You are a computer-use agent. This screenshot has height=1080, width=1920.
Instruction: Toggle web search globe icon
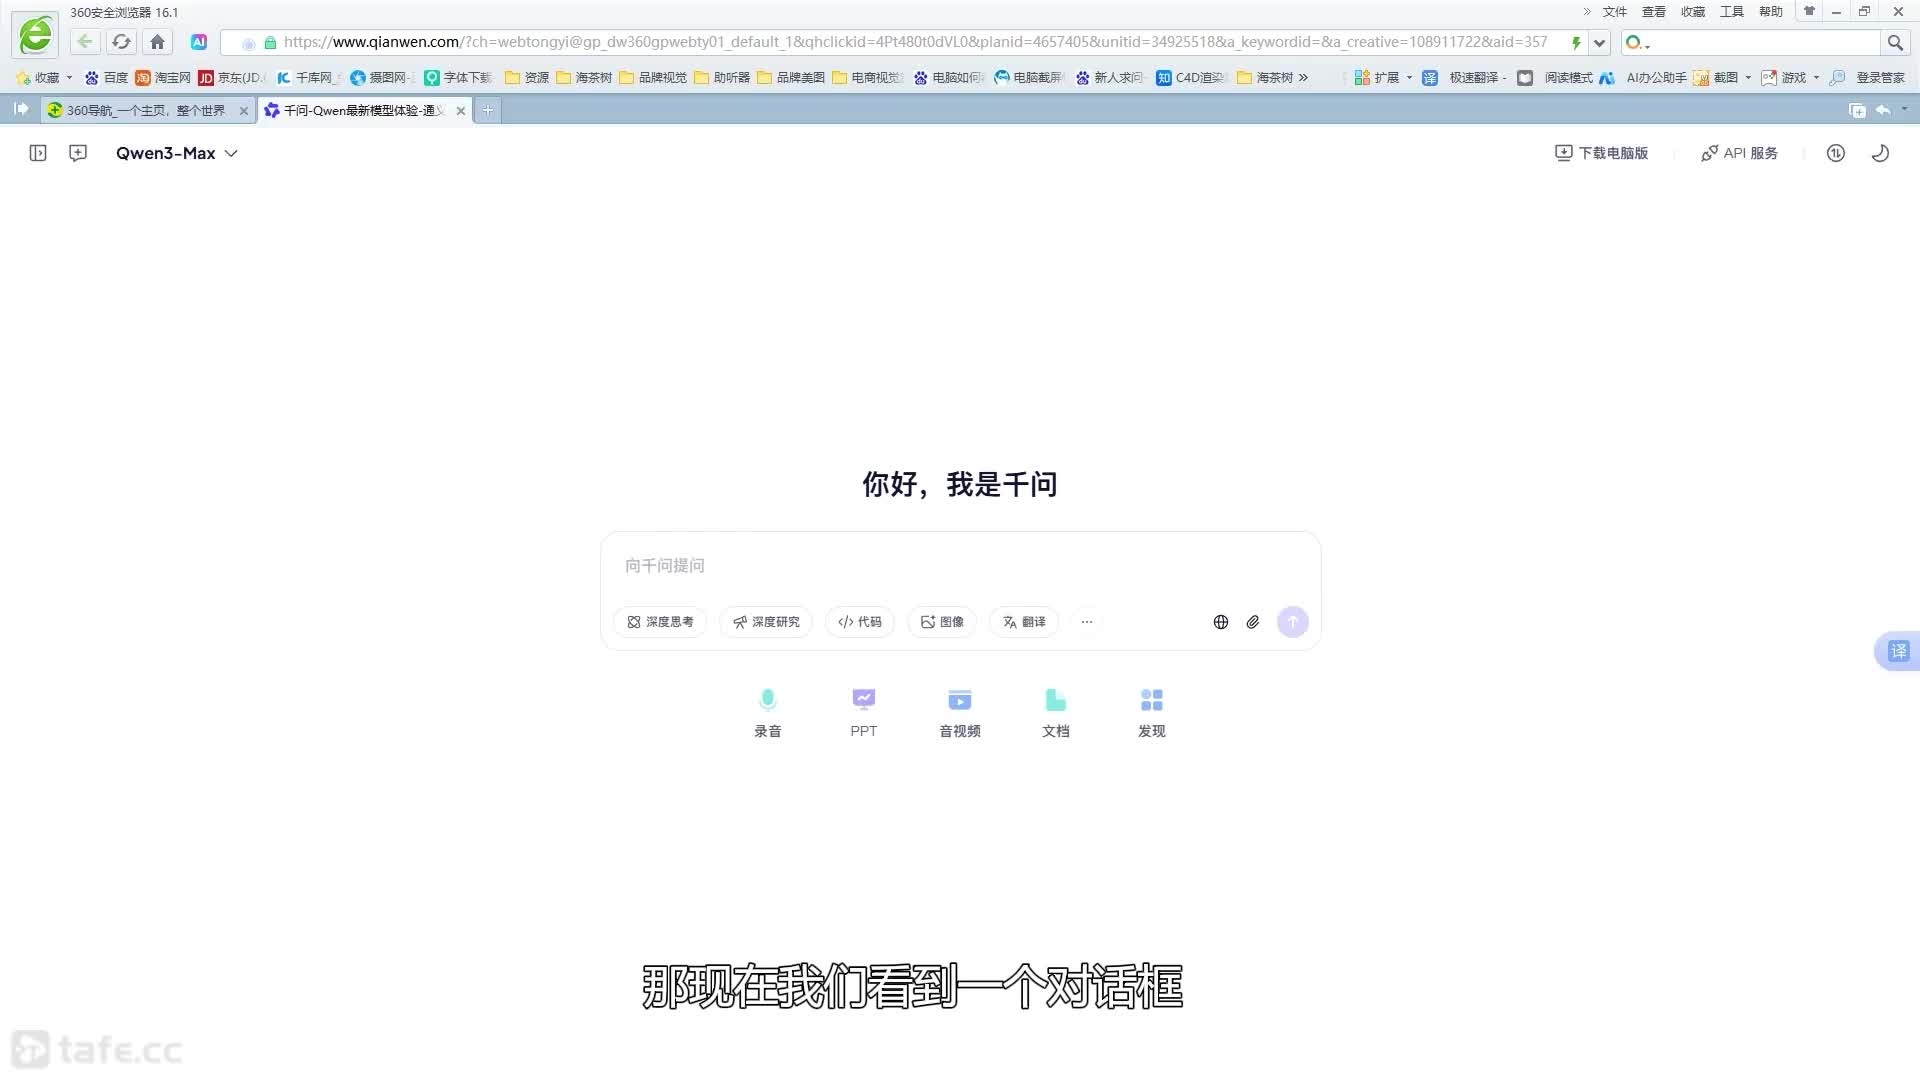coord(1221,622)
